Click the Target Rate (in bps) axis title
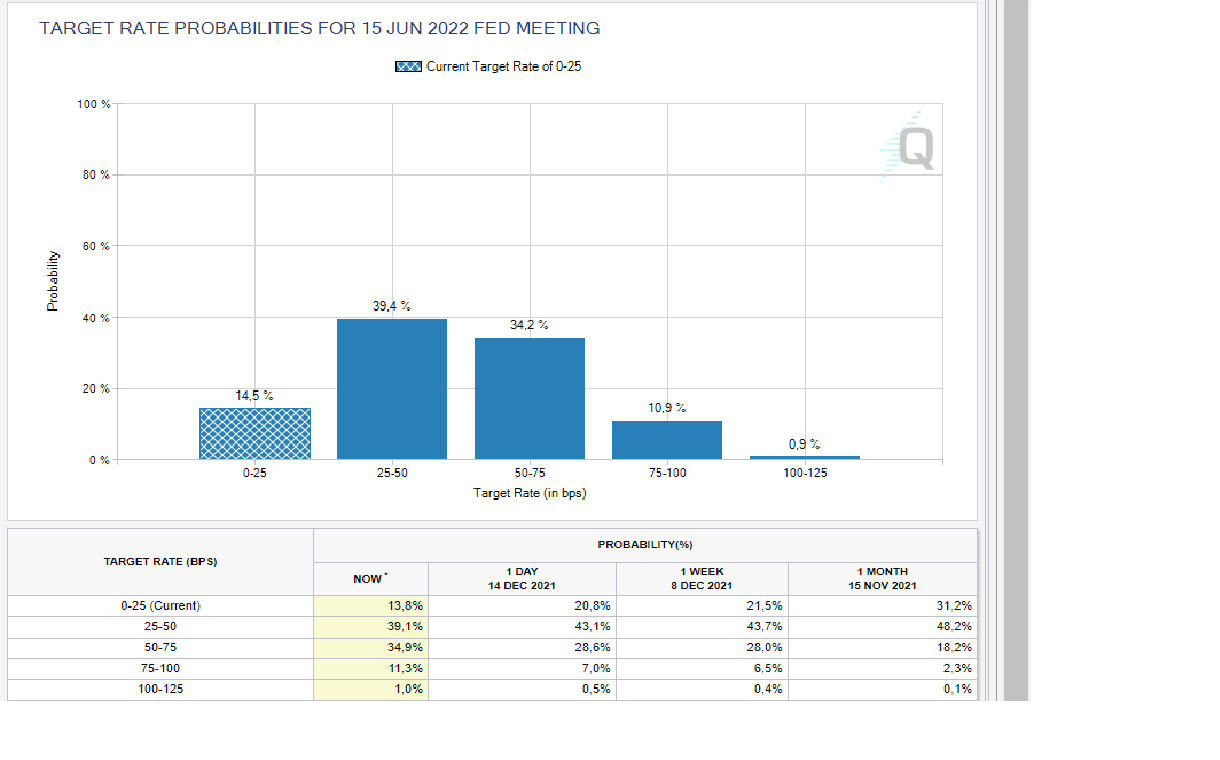 [529, 493]
